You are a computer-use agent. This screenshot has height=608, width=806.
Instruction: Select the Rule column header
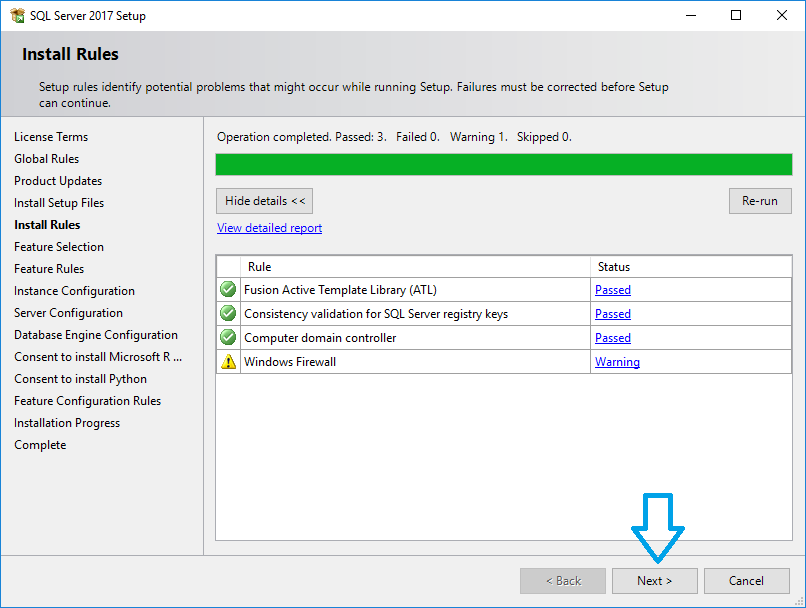pyautogui.click(x=415, y=267)
